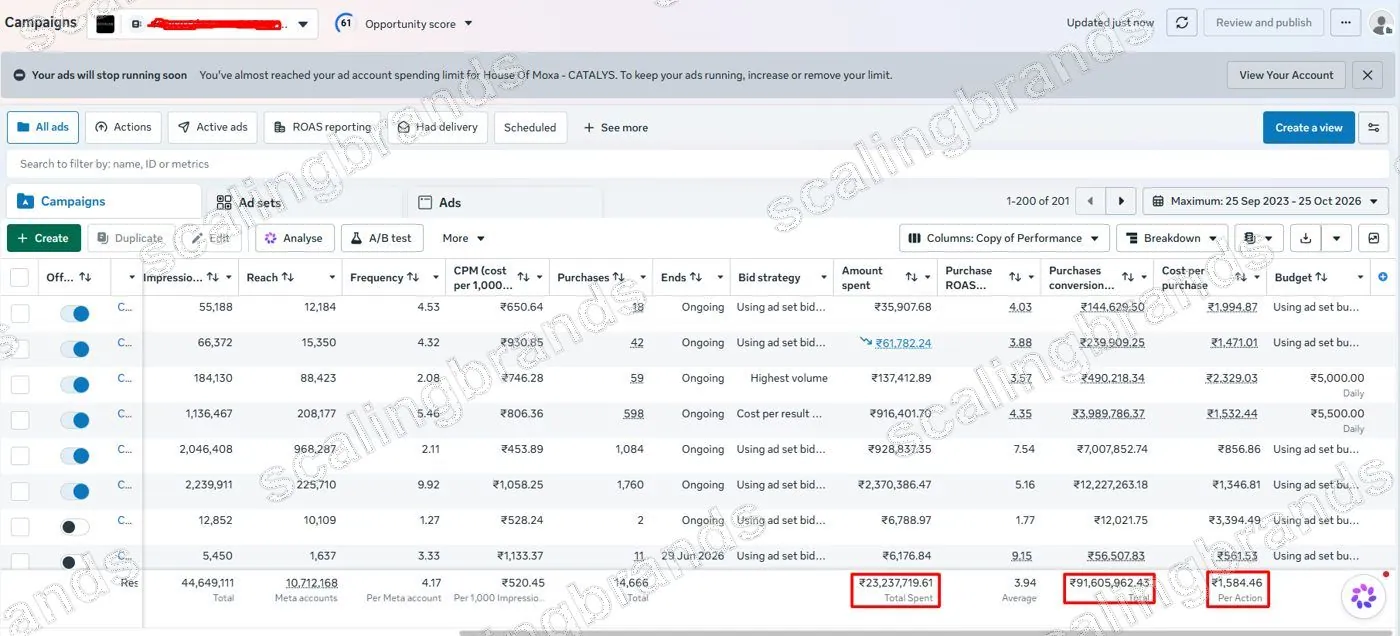Screen dimensions: 1400x636
Task: Open the charts panel icon at far right
Action: click(1374, 238)
